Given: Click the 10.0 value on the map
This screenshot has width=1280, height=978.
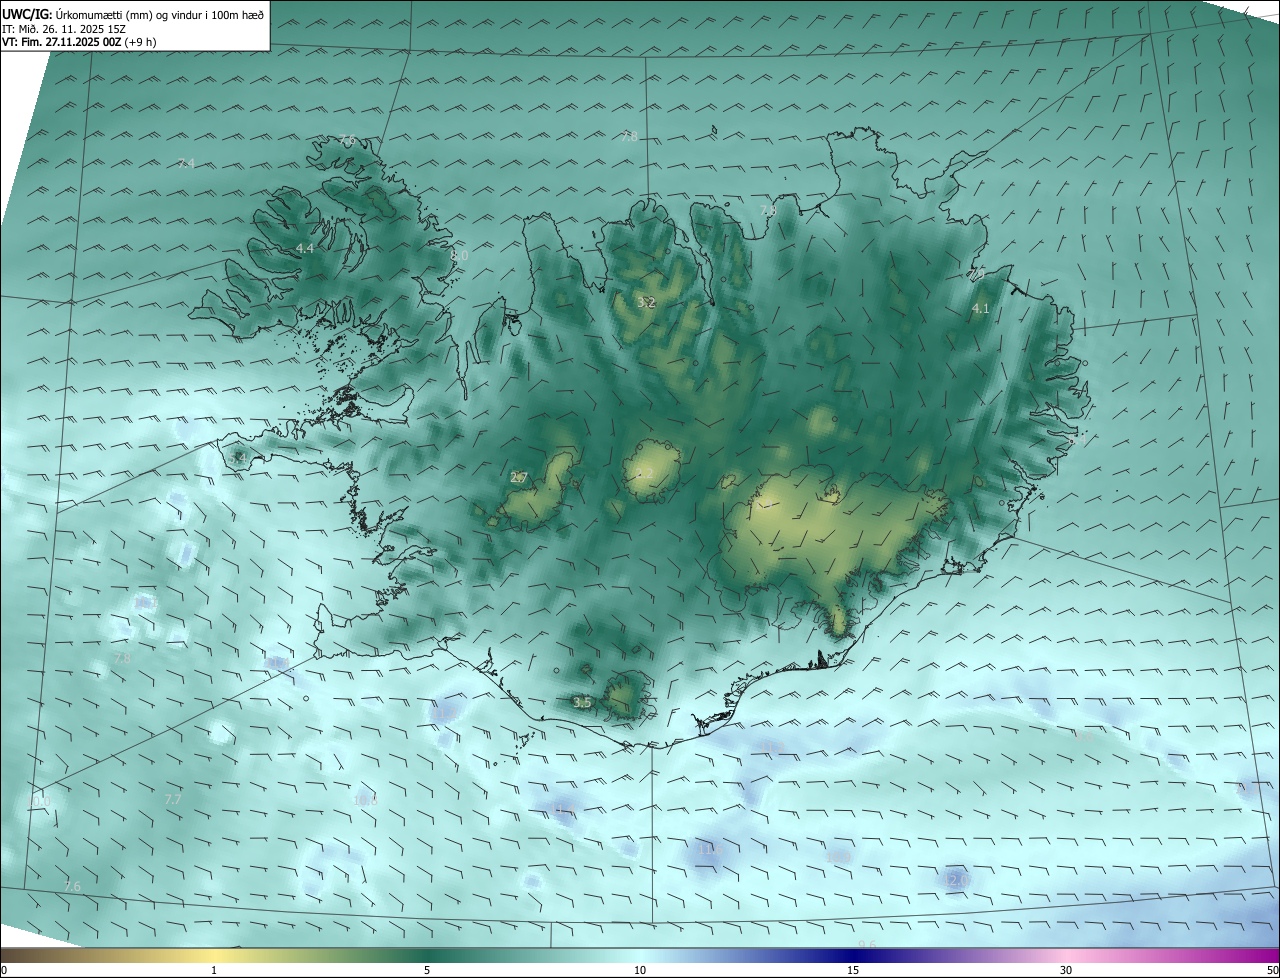Looking at the screenshot, I should 38,801.
